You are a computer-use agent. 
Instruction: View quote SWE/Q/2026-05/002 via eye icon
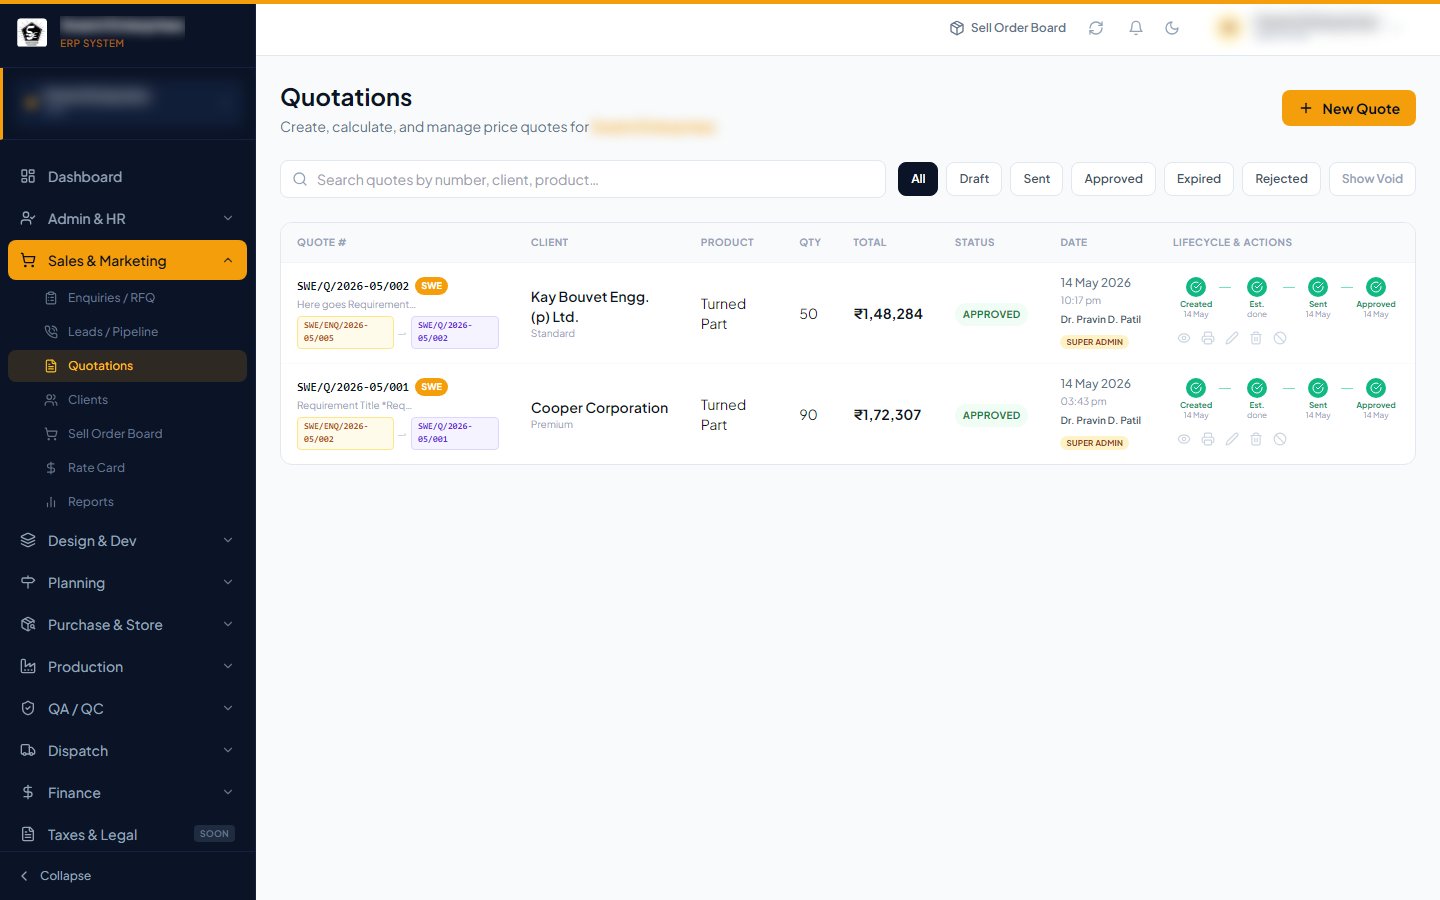tap(1184, 338)
